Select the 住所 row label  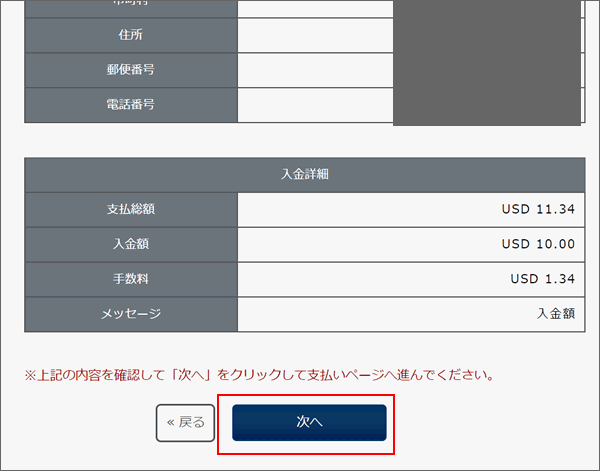[131, 35]
